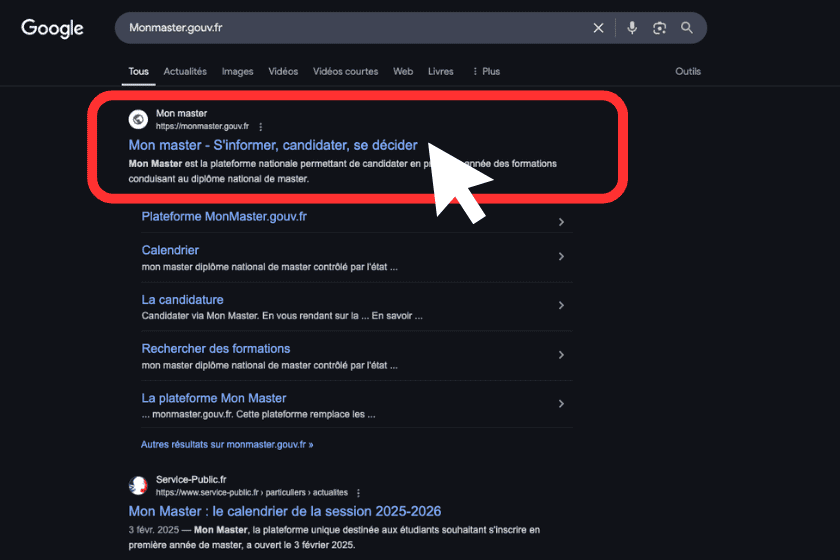Click Autres résultats sur monmaster.gouv.fr link
The width and height of the screenshot is (840, 560).
coord(227,444)
